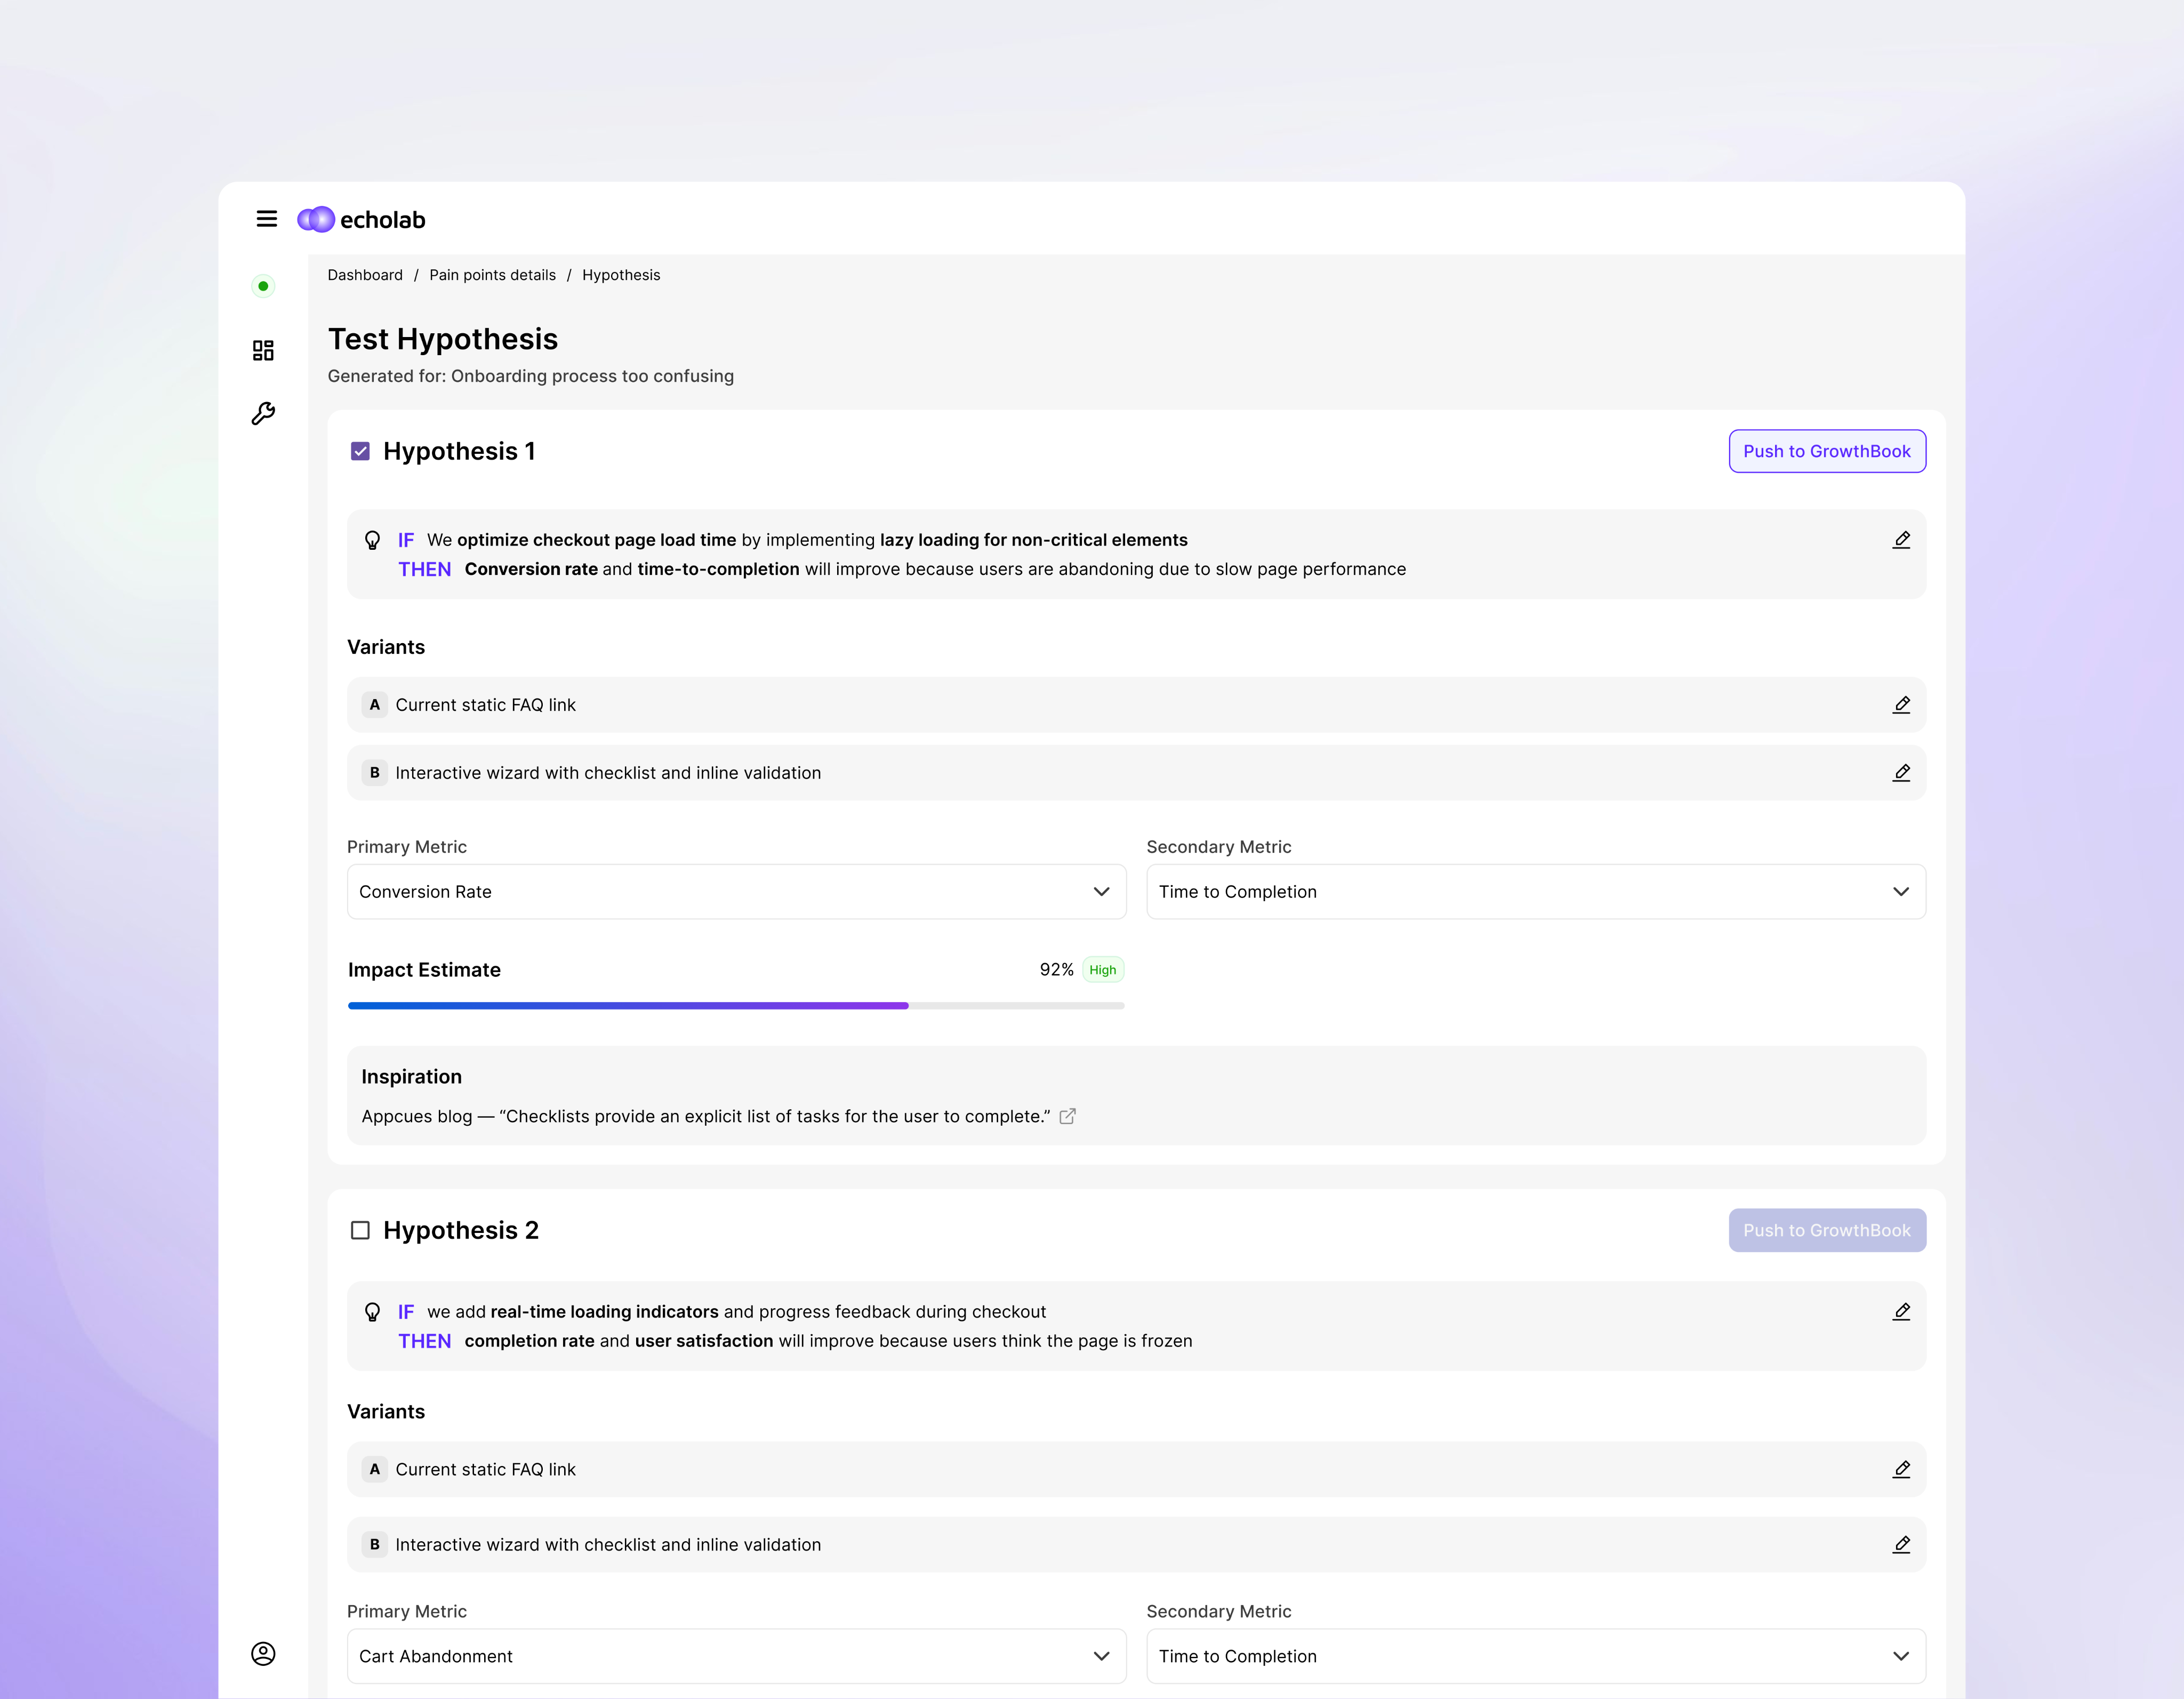Edit the Hypothesis 2 IF/THEN statement

click(x=1901, y=1311)
